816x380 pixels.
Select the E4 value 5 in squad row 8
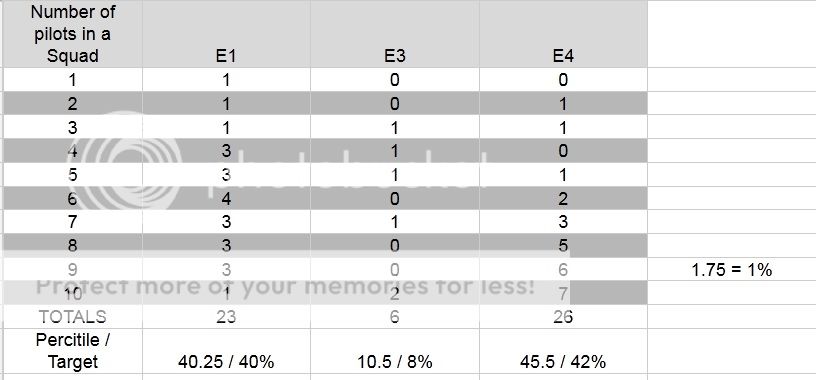563,246
